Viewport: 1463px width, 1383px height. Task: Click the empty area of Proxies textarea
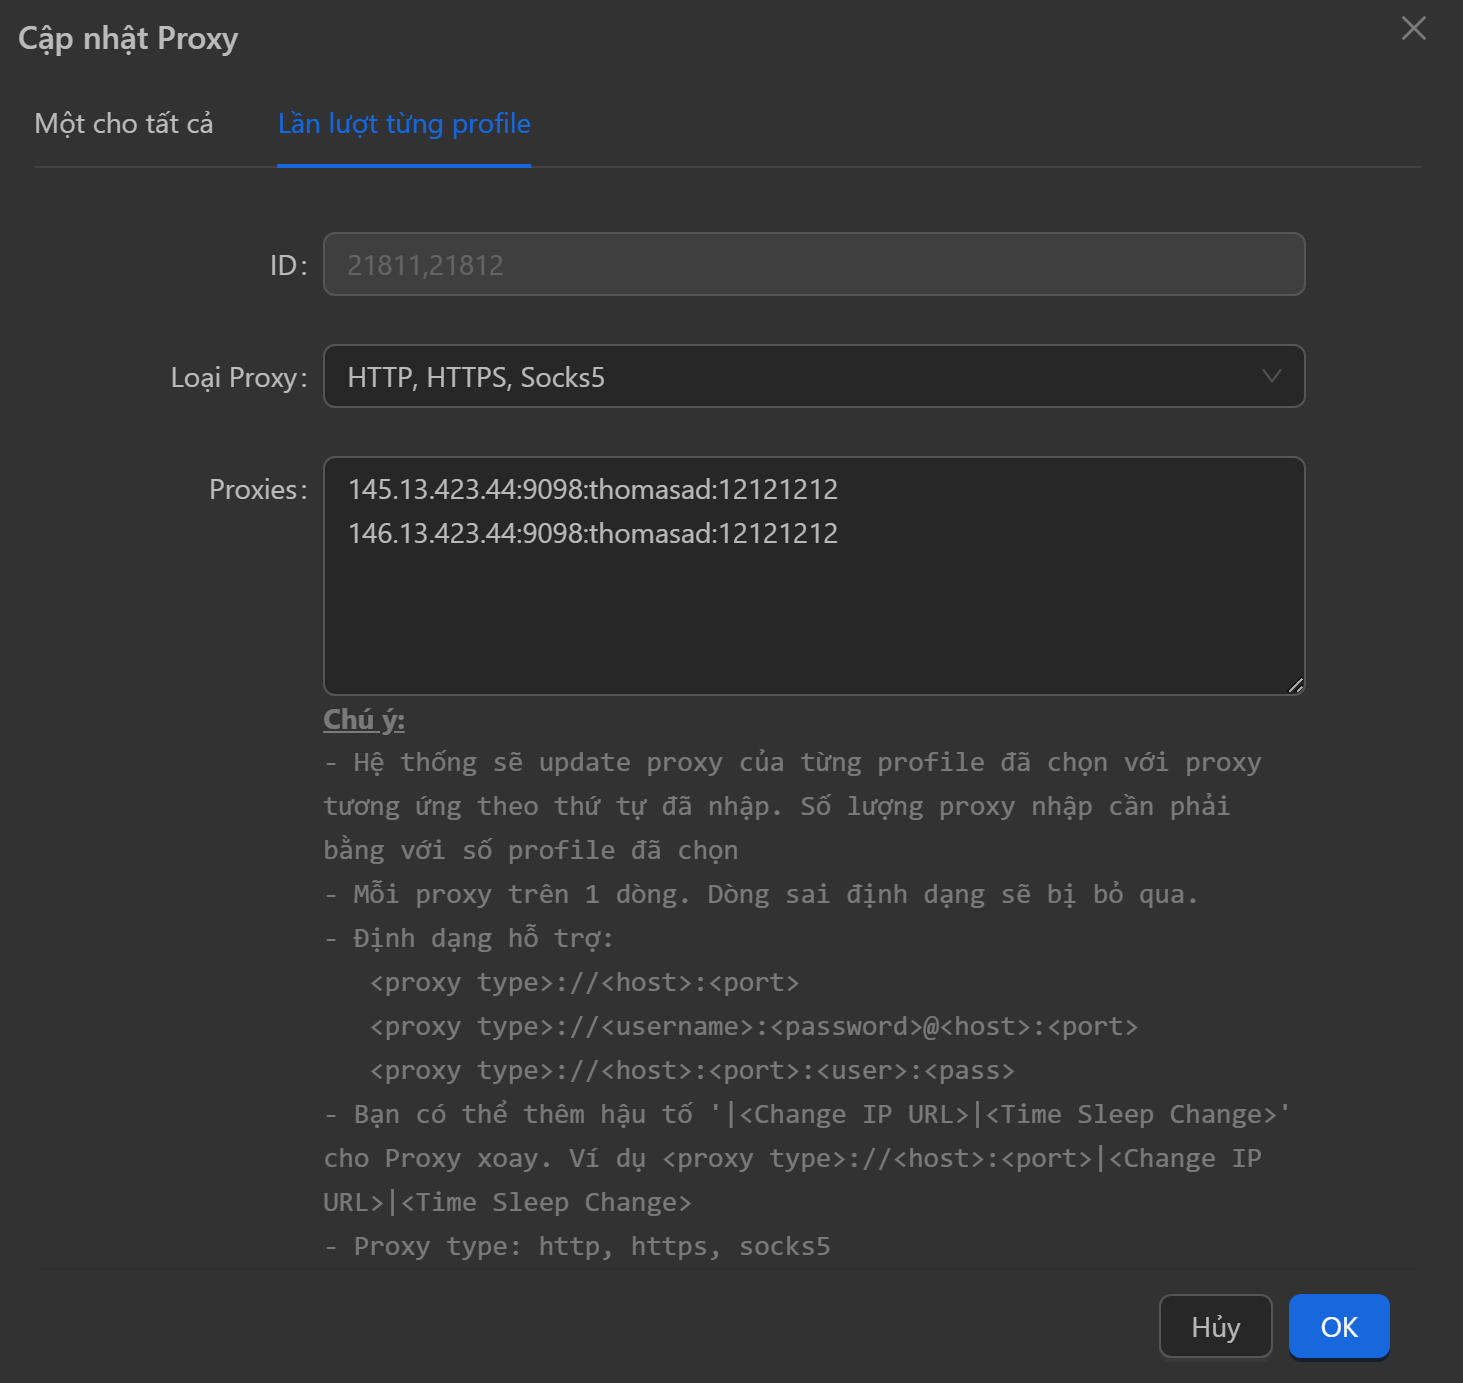813,620
